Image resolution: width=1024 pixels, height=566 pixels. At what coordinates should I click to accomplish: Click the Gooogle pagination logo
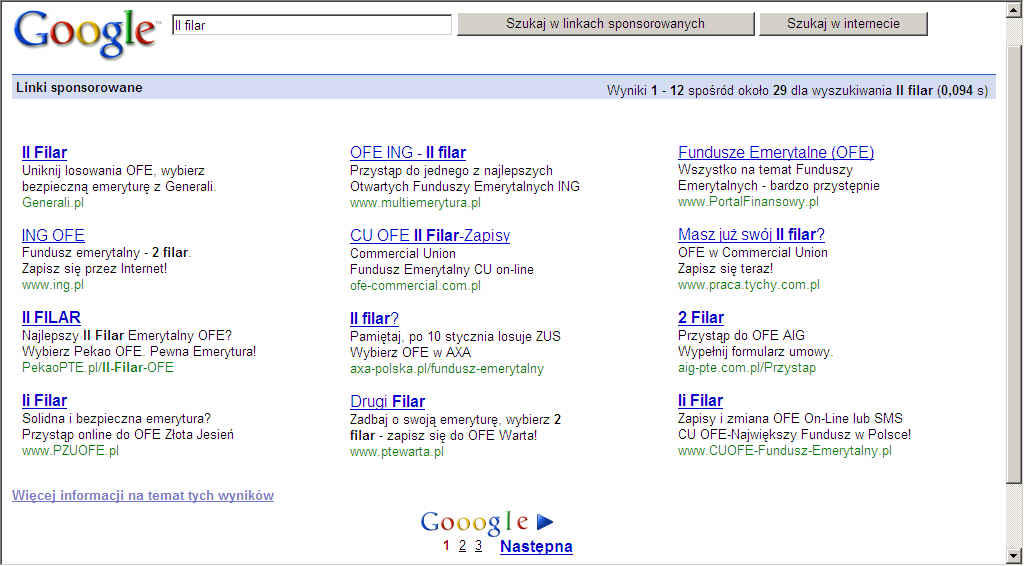coord(475,522)
